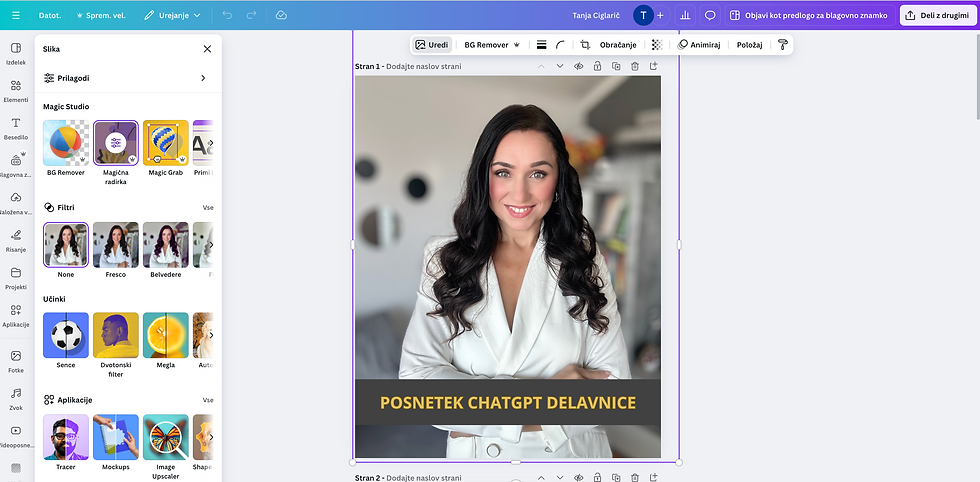The width and height of the screenshot is (980, 482).
Task: Show all Aplikacije via Vse link
Action: (x=208, y=399)
